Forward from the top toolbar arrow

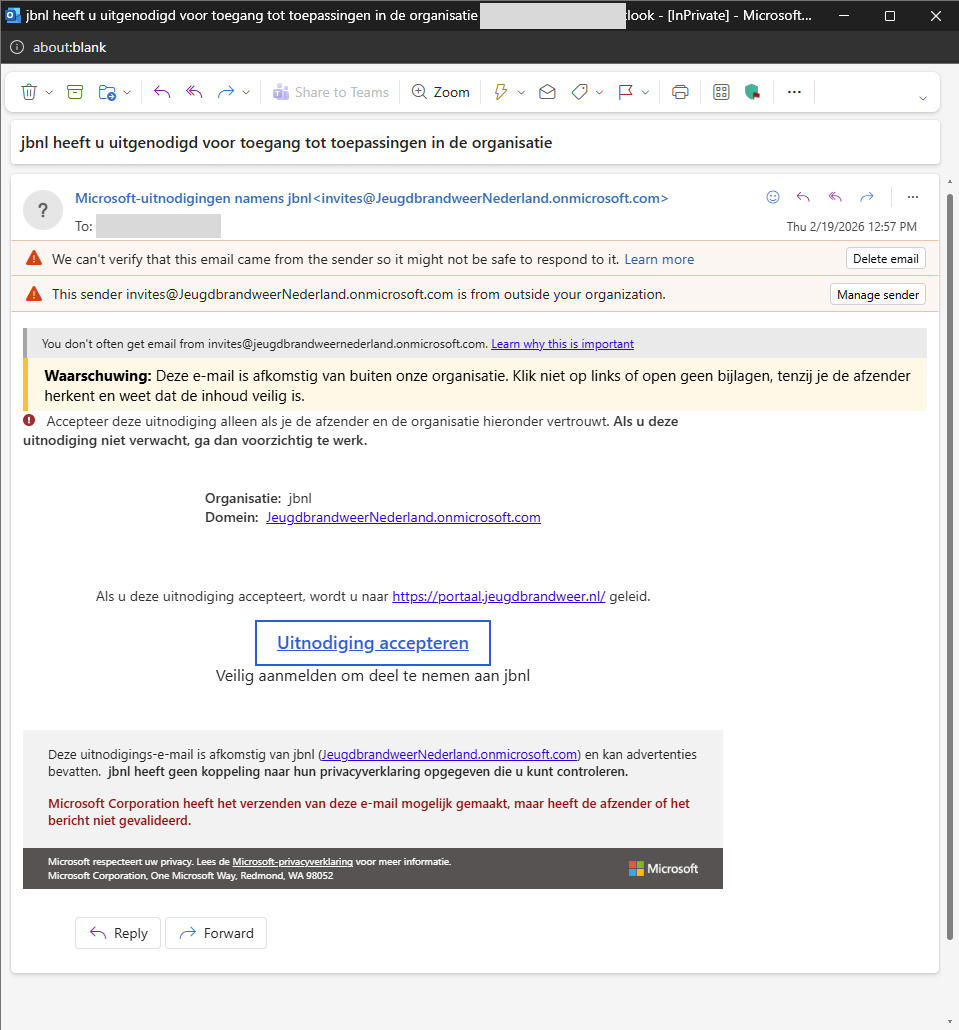(226, 92)
